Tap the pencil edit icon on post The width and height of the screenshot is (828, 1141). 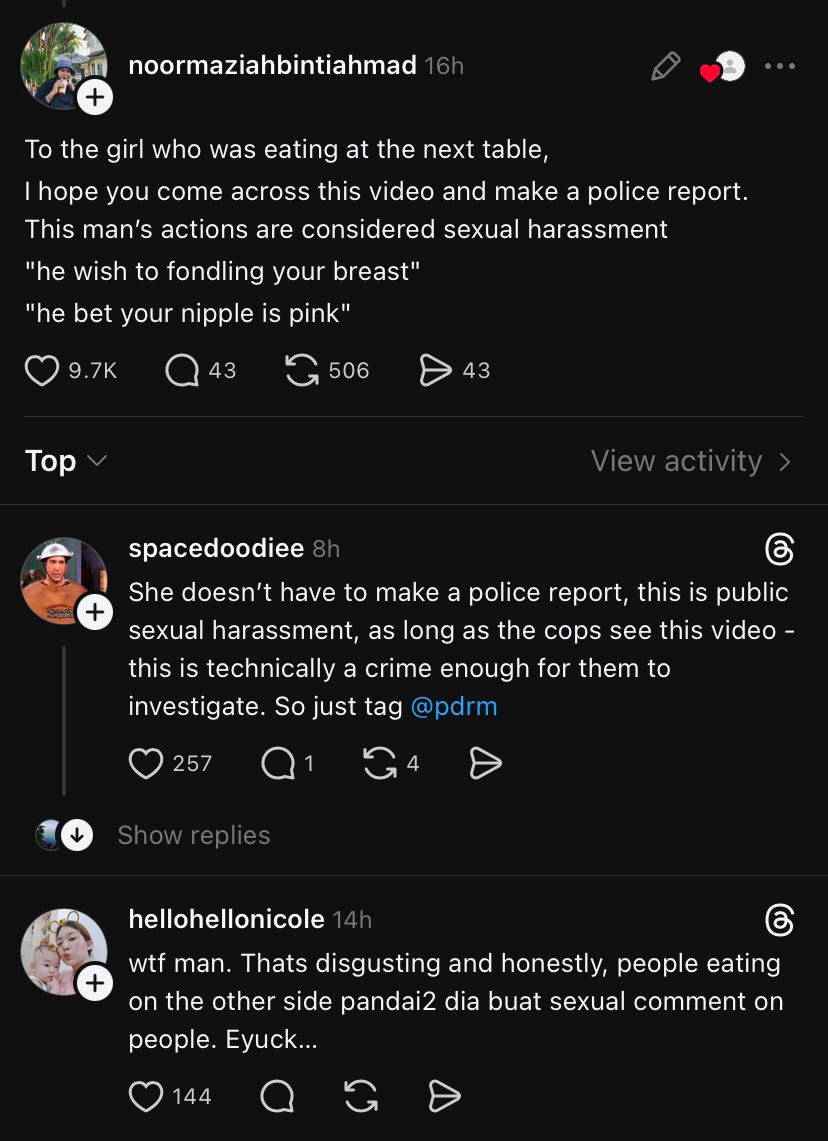pyautogui.click(x=665, y=66)
